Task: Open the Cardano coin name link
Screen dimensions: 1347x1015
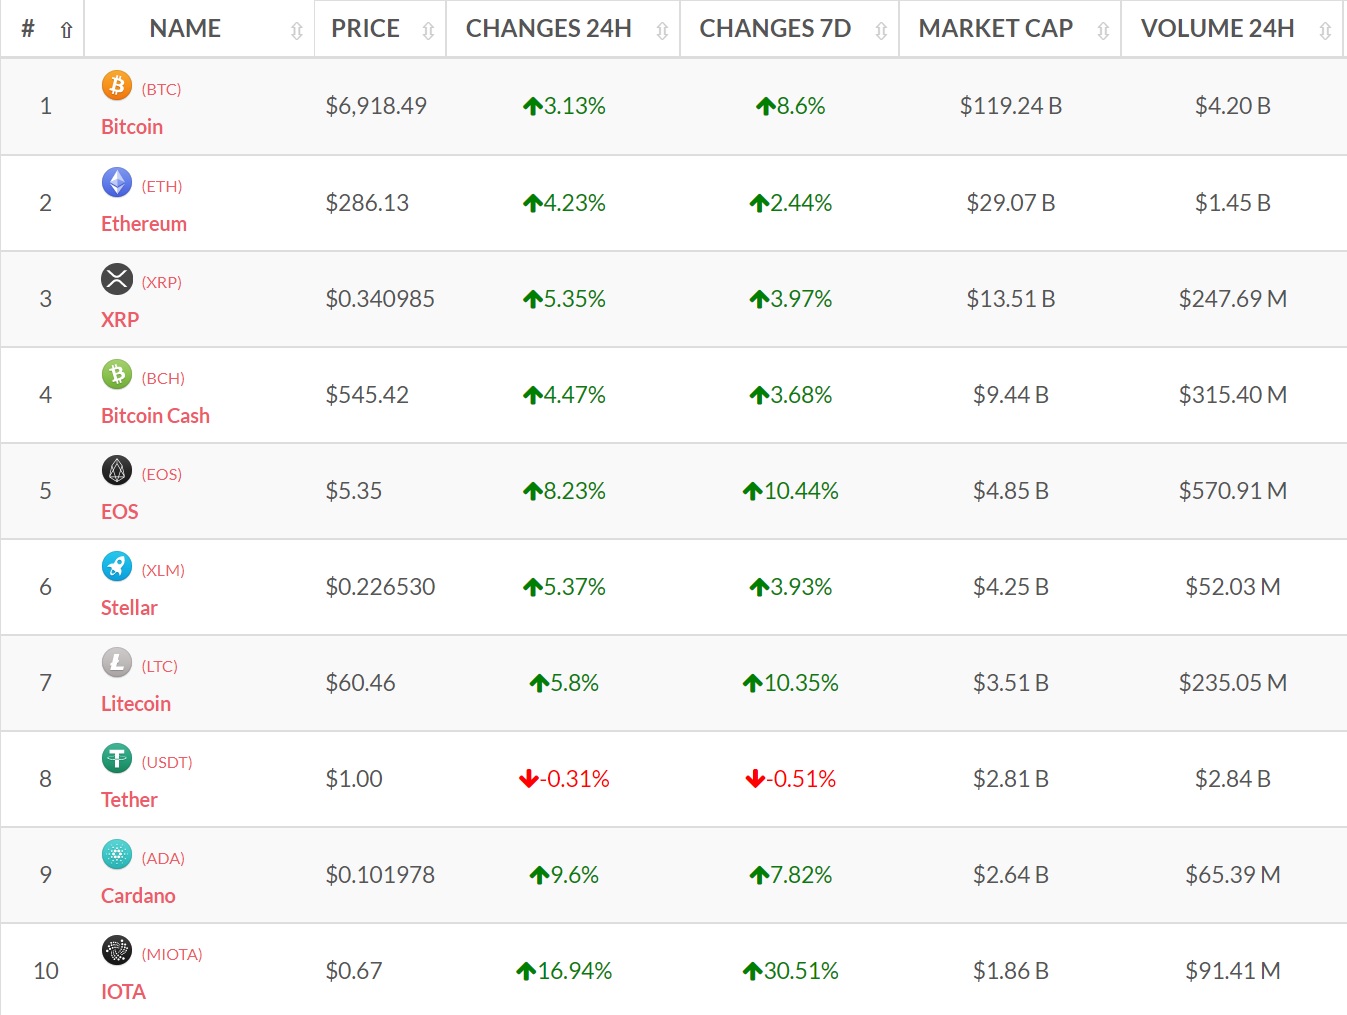Action: point(138,896)
